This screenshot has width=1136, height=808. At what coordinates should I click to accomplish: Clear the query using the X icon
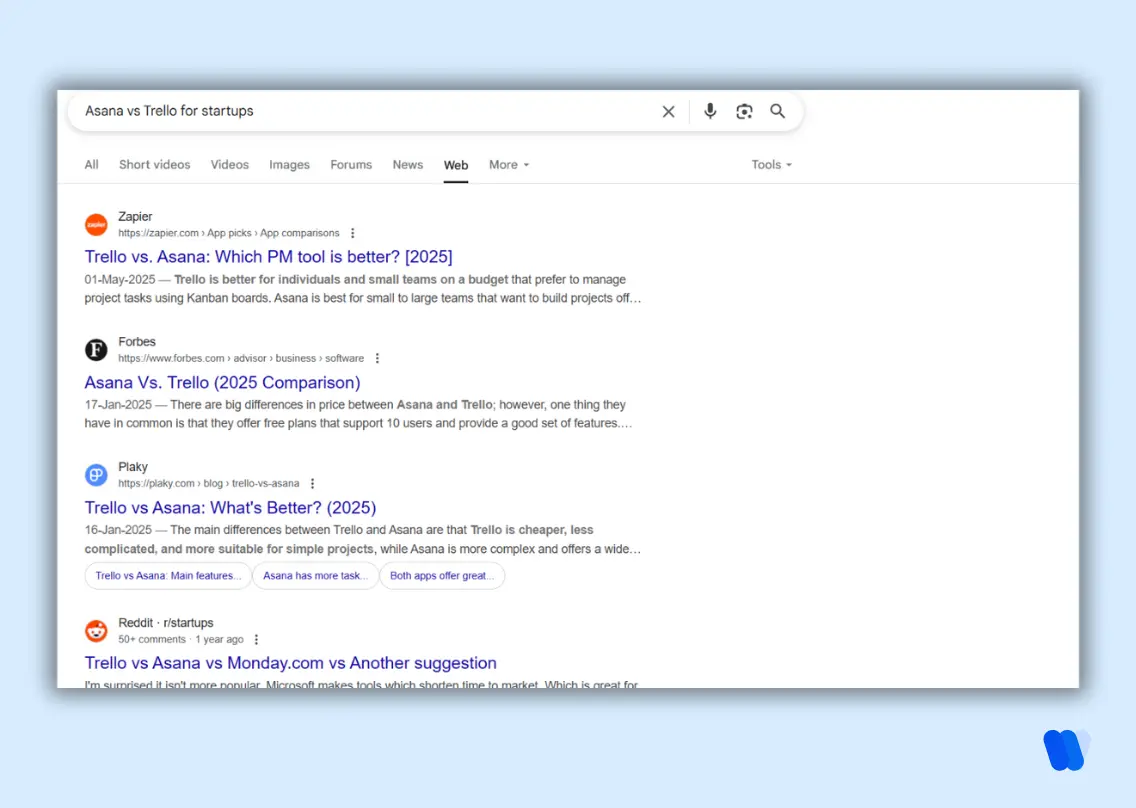coord(668,111)
